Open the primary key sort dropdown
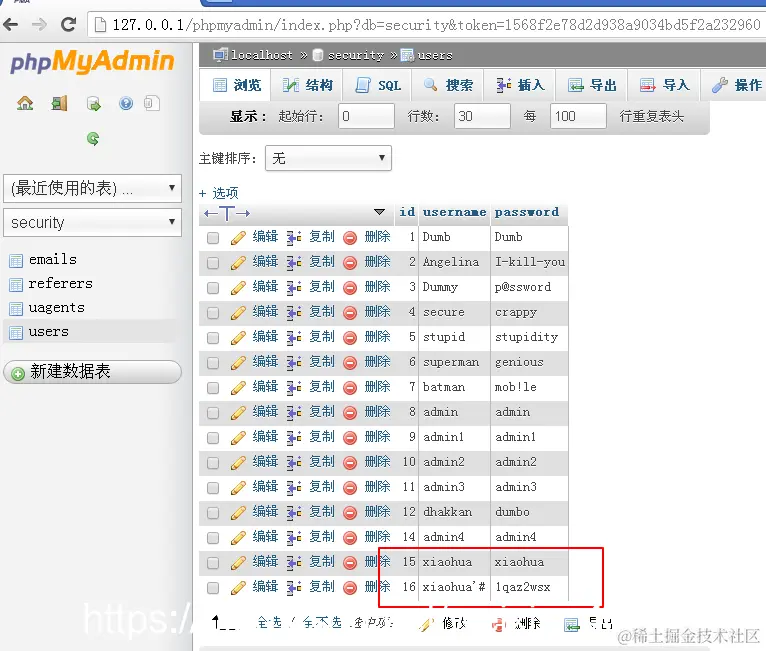This screenshot has width=766, height=651. click(x=328, y=158)
